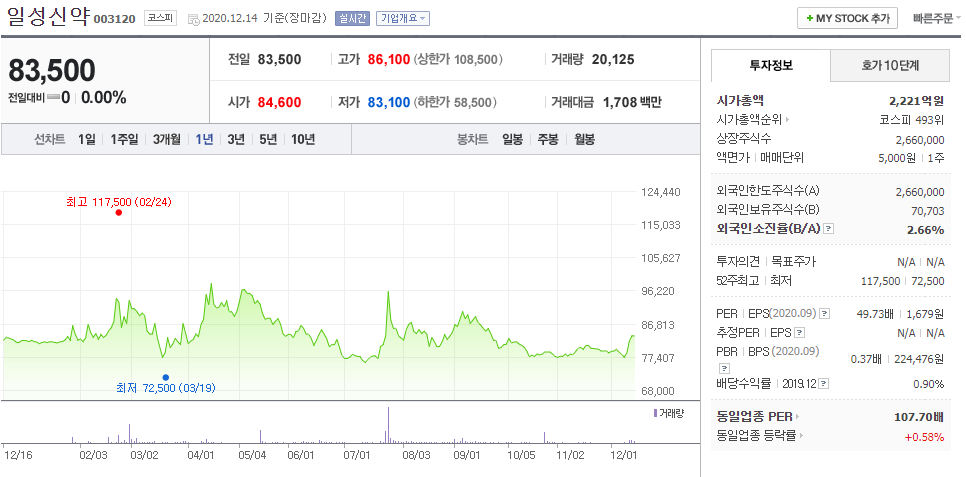Click the blue 최저 low-point dot on chart
This screenshot has height=477, width=966.
[x=166, y=377]
